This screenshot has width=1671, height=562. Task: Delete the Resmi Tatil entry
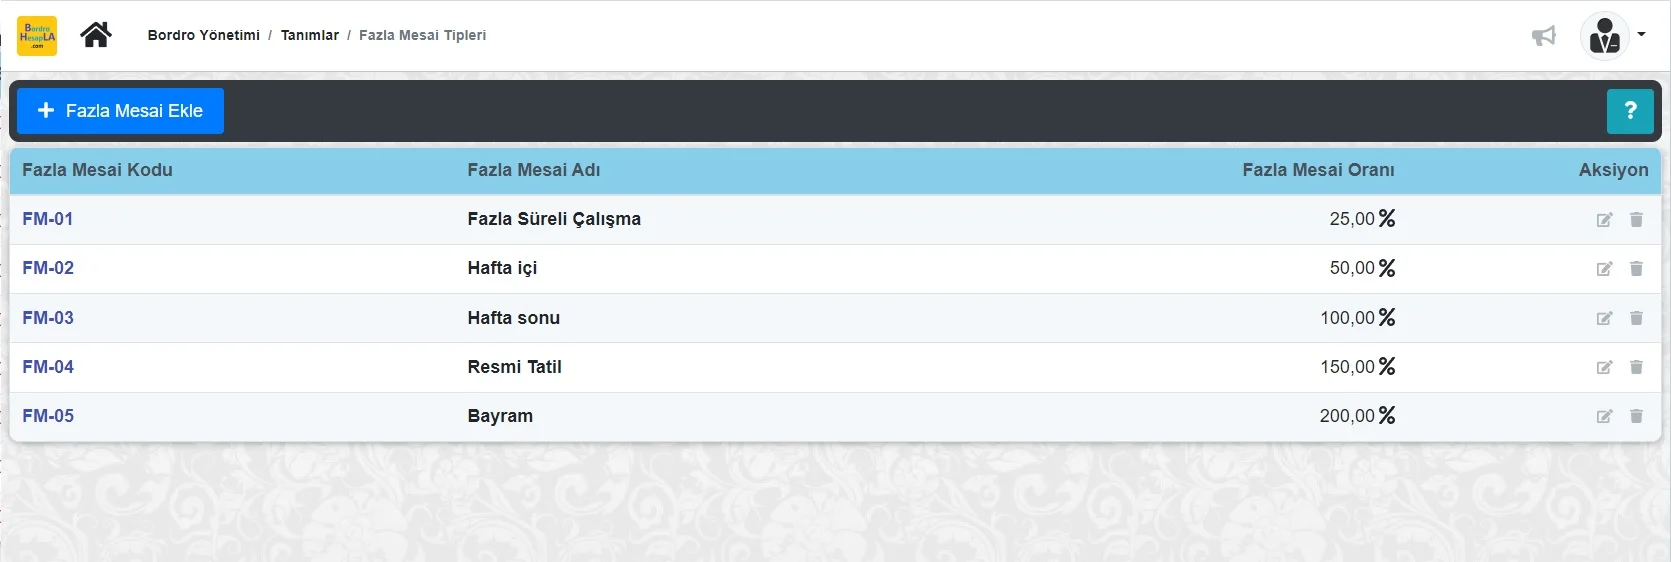pyautogui.click(x=1636, y=367)
